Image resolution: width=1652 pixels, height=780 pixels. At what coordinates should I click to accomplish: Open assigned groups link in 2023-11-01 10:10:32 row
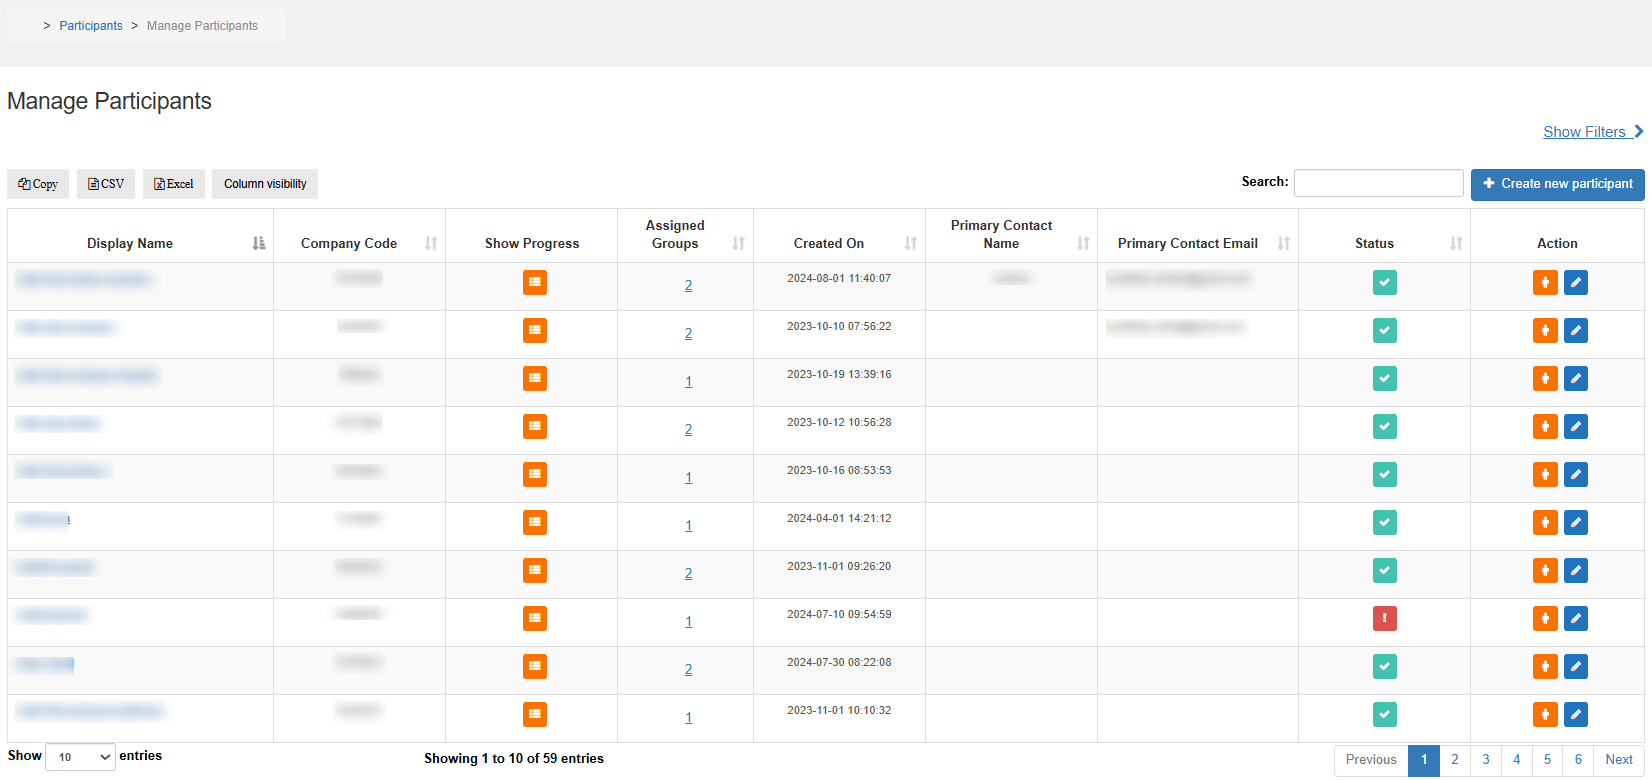(688, 717)
